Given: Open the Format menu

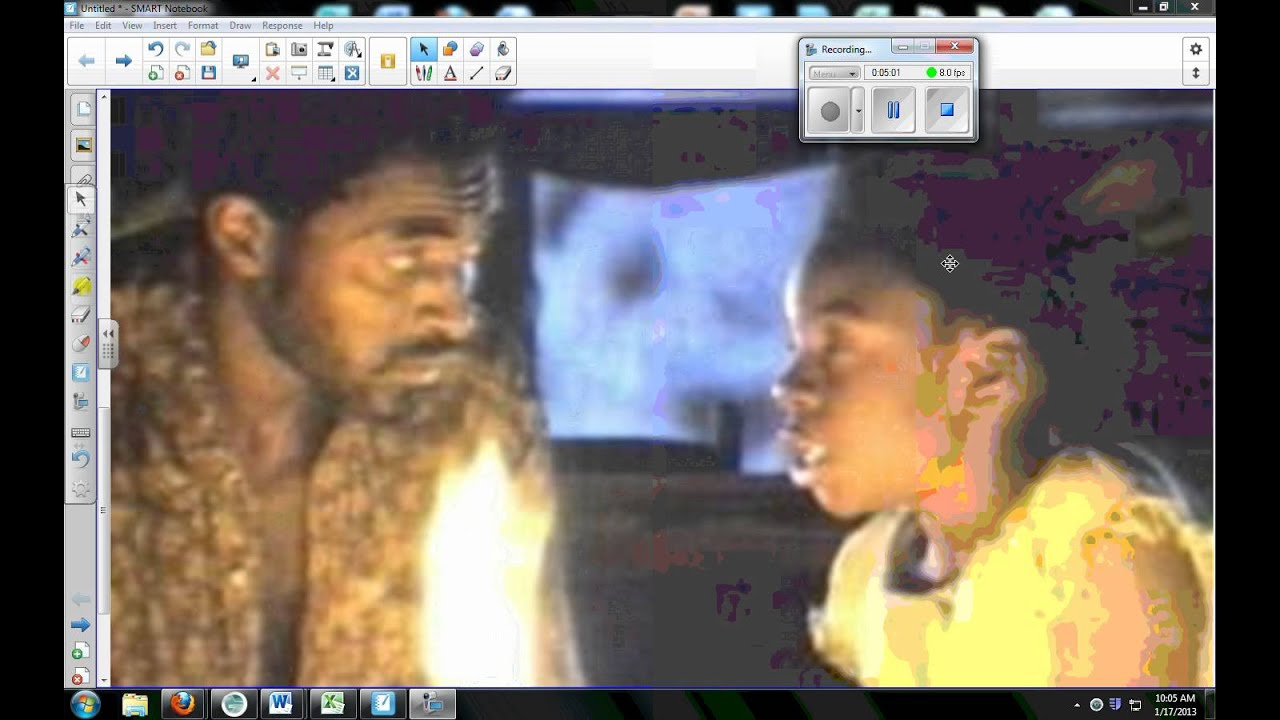Looking at the screenshot, I should [x=202, y=25].
